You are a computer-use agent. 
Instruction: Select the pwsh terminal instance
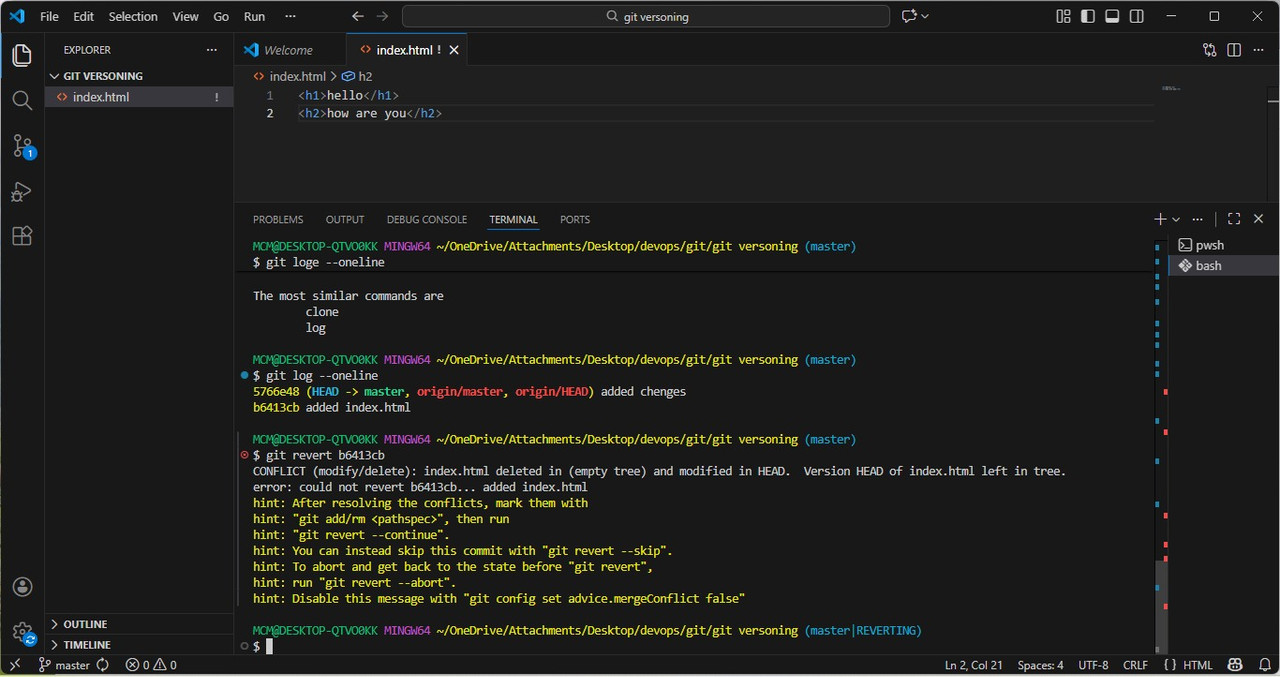pyautogui.click(x=1223, y=245)
